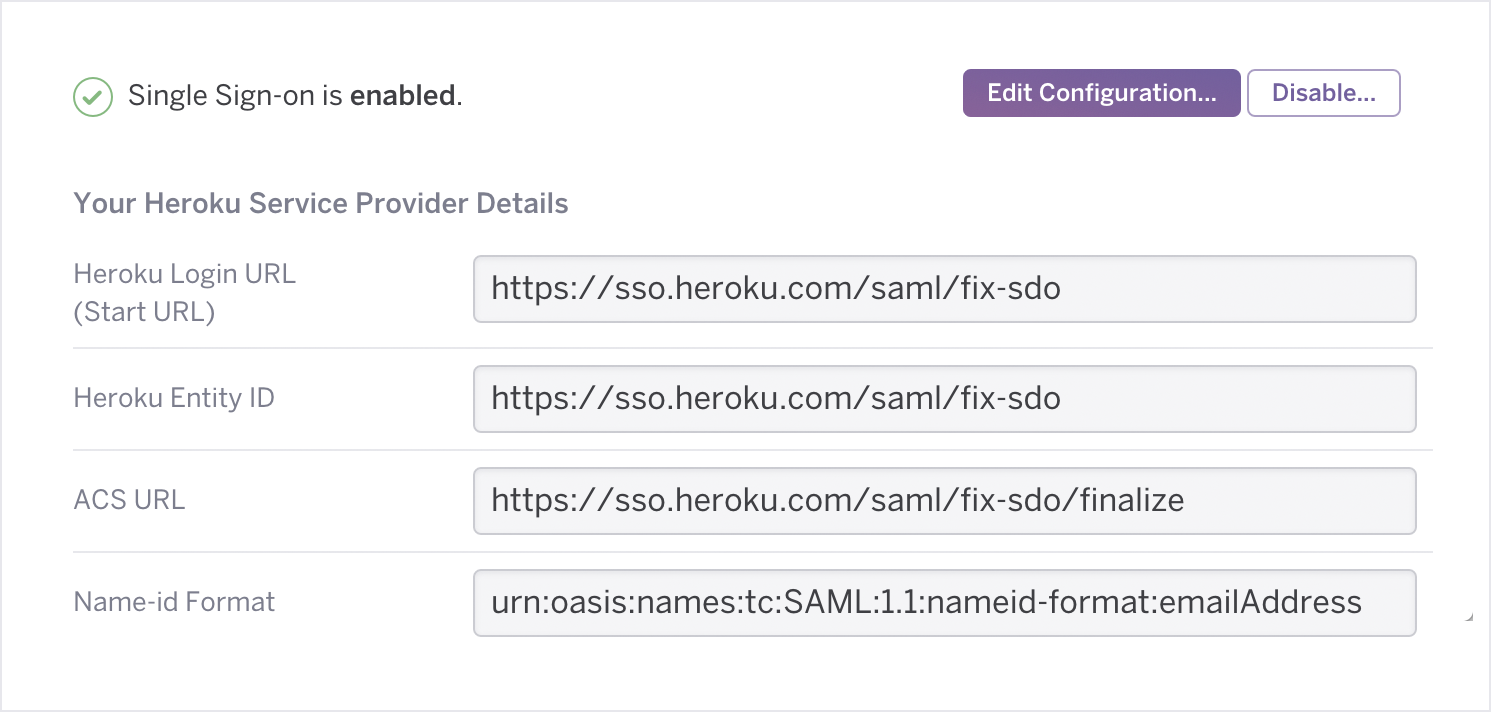Click the green SSO enabled checkmark icon
The width and height of the screenshot is (1491, 712).
(92, 96)
